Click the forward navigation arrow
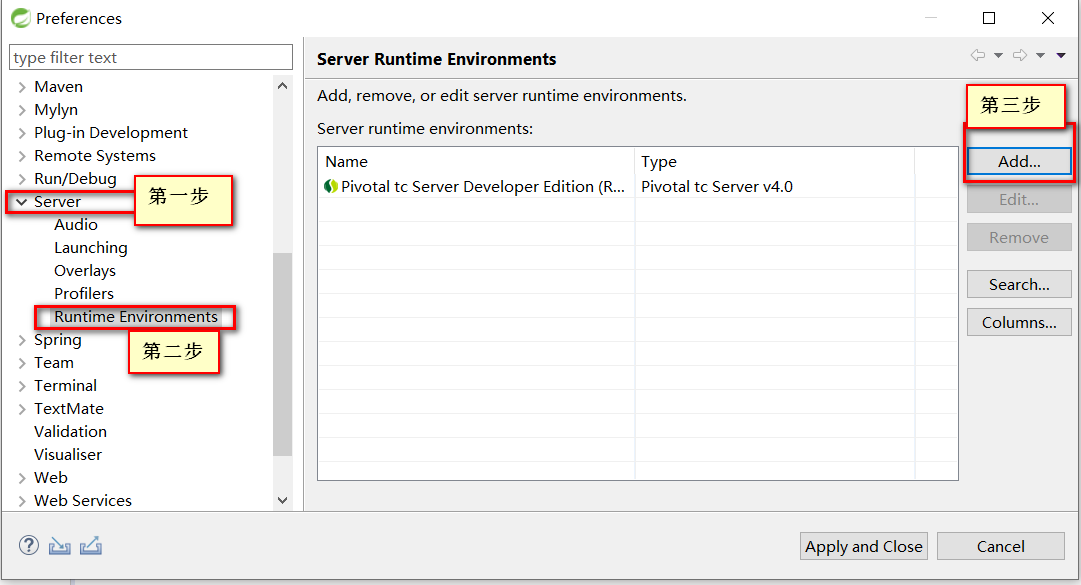This screenshot has height=585, width=1081. [1020, 56]
